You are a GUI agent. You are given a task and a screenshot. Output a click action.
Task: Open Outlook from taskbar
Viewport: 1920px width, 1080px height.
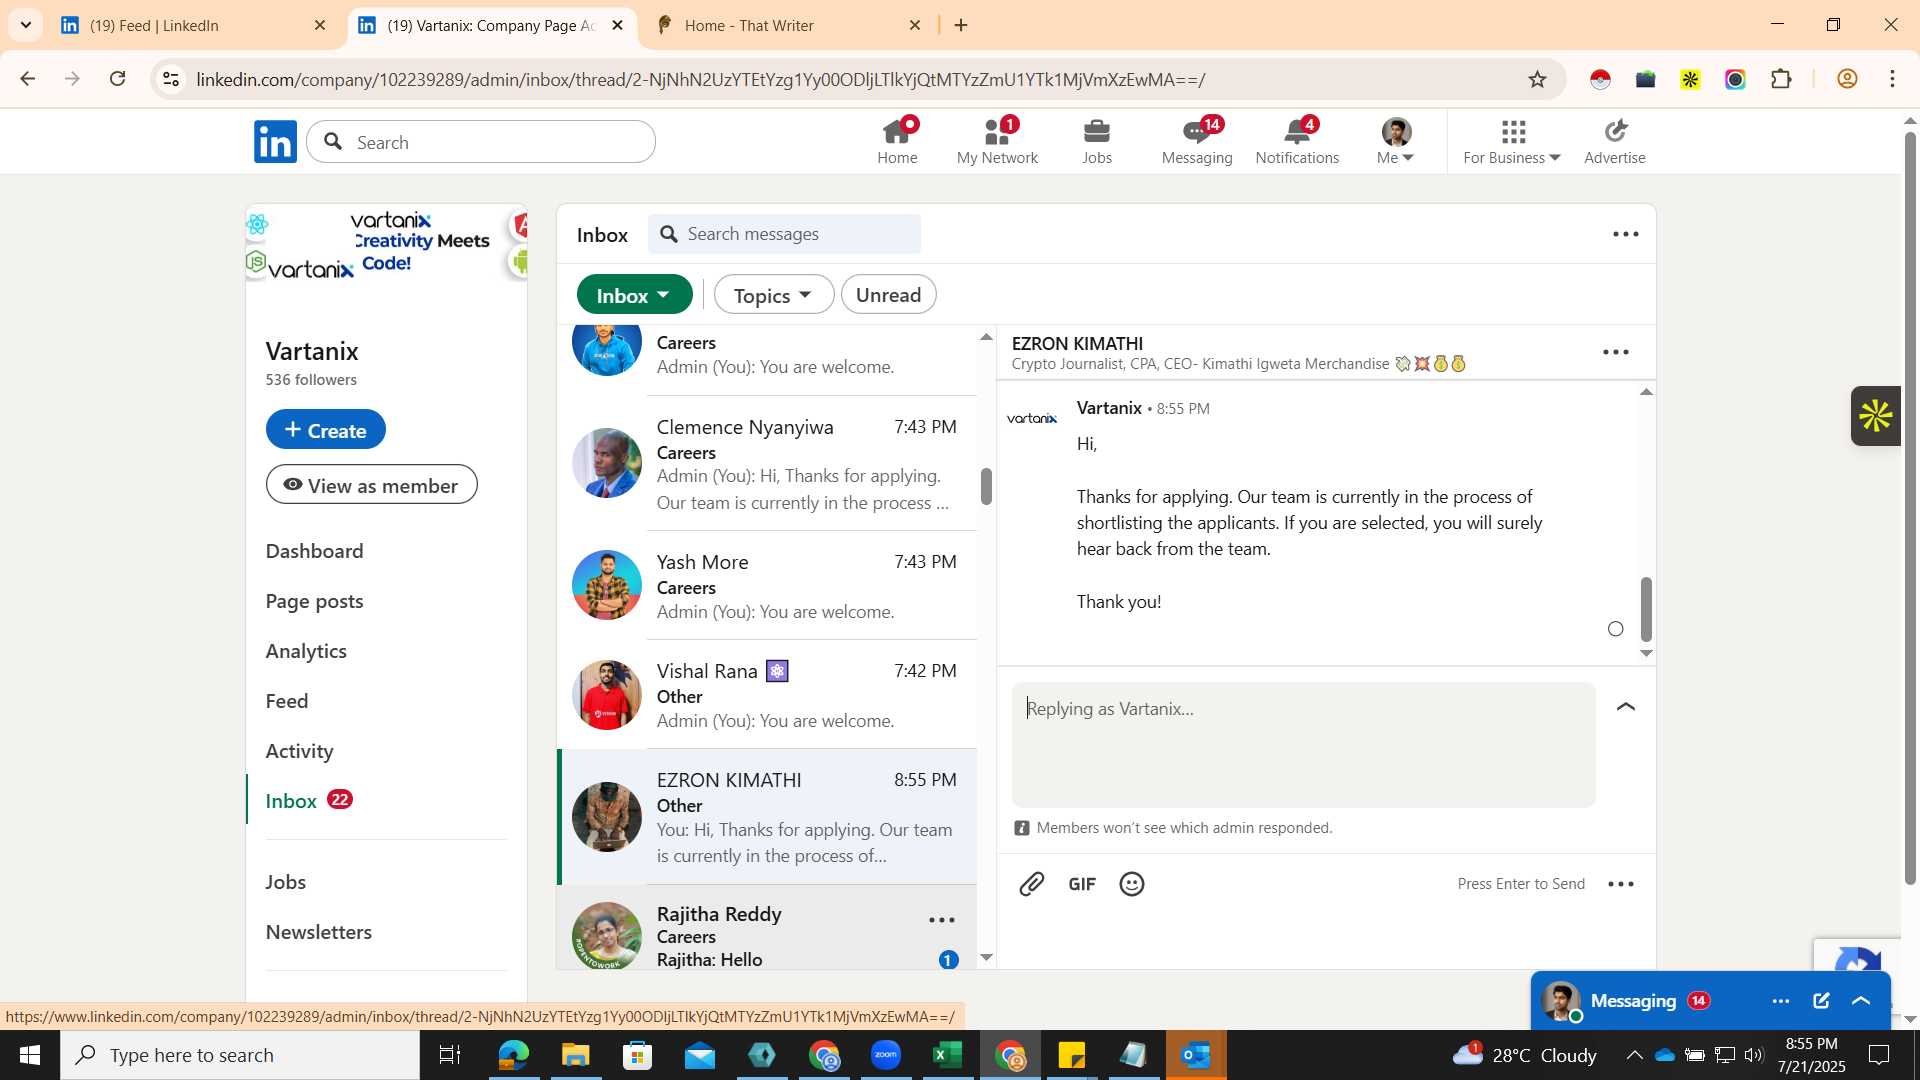click(x=1196, y=1055)
